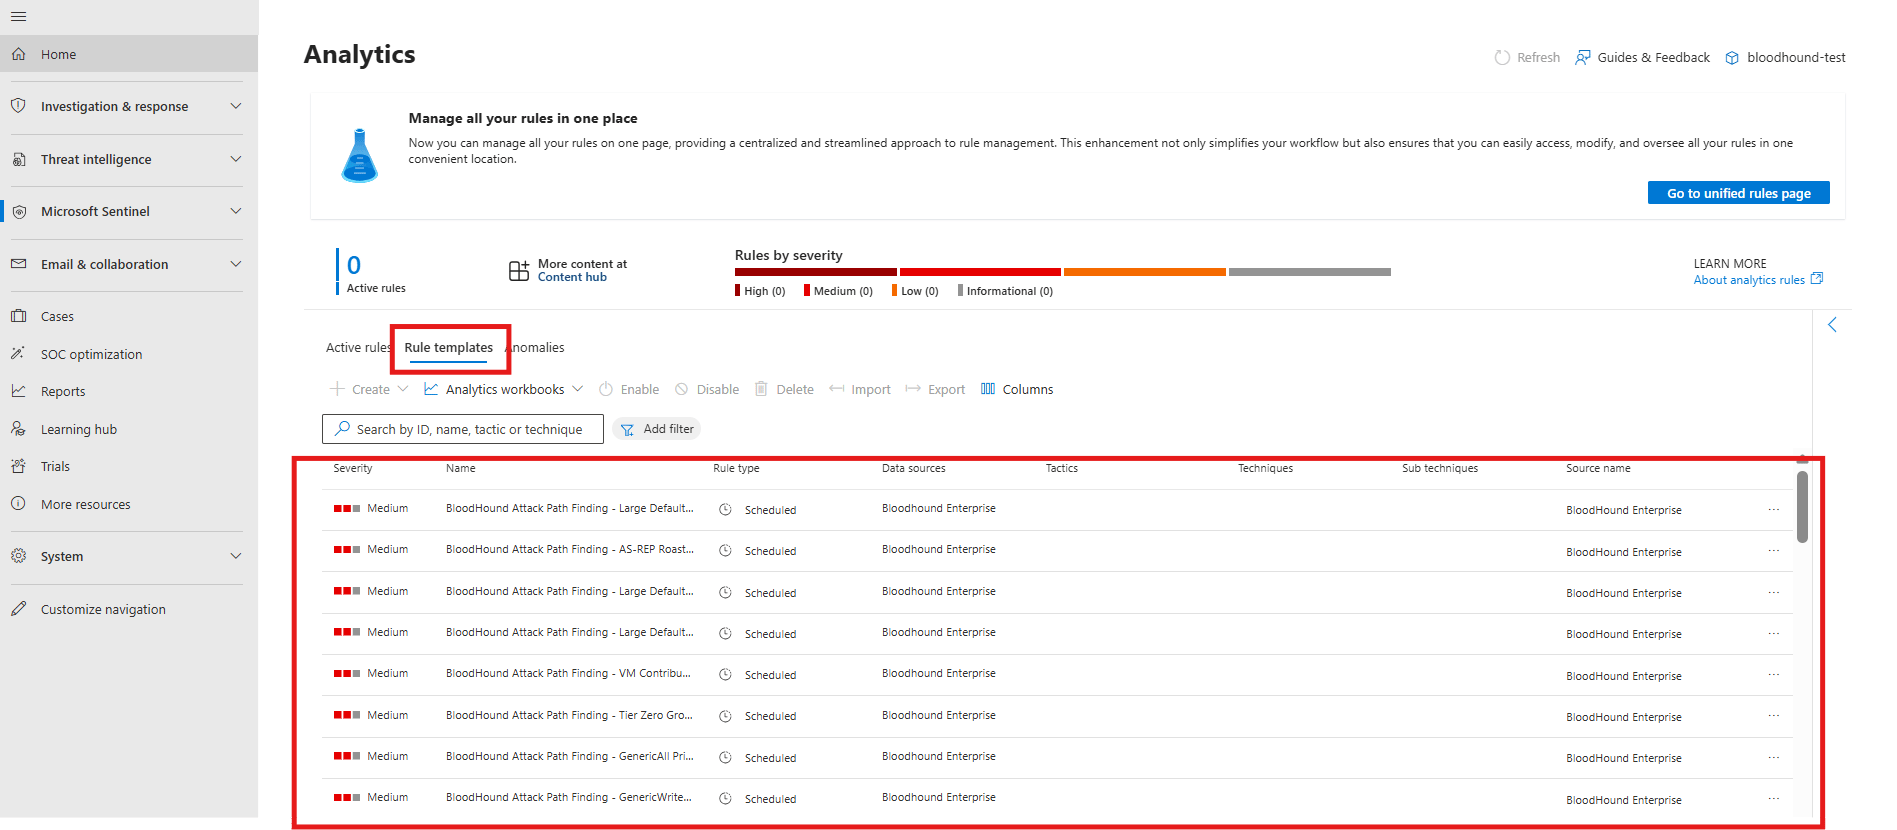The width and height of the screenshot is (1897, 830).
Task: Click the dark red High severity bar
Action: pyautogui.click(x=816, y=272)
